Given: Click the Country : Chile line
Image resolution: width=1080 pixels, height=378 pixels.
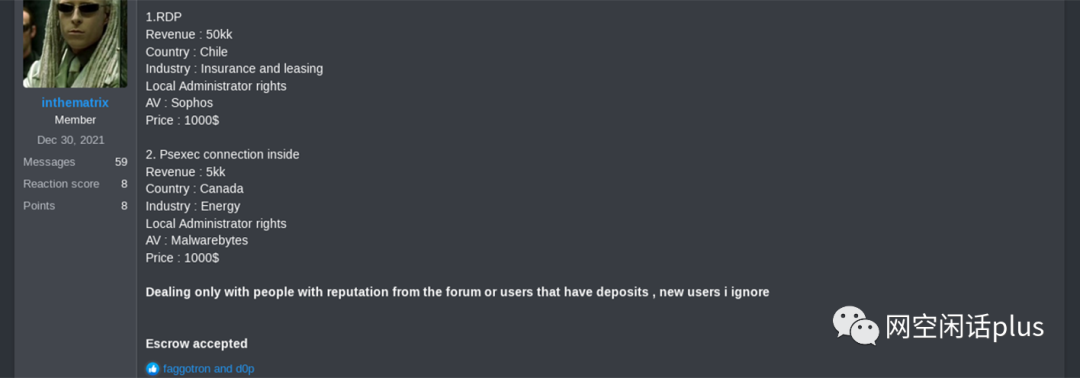Looking at the screenshot, I should click(187, 52).
